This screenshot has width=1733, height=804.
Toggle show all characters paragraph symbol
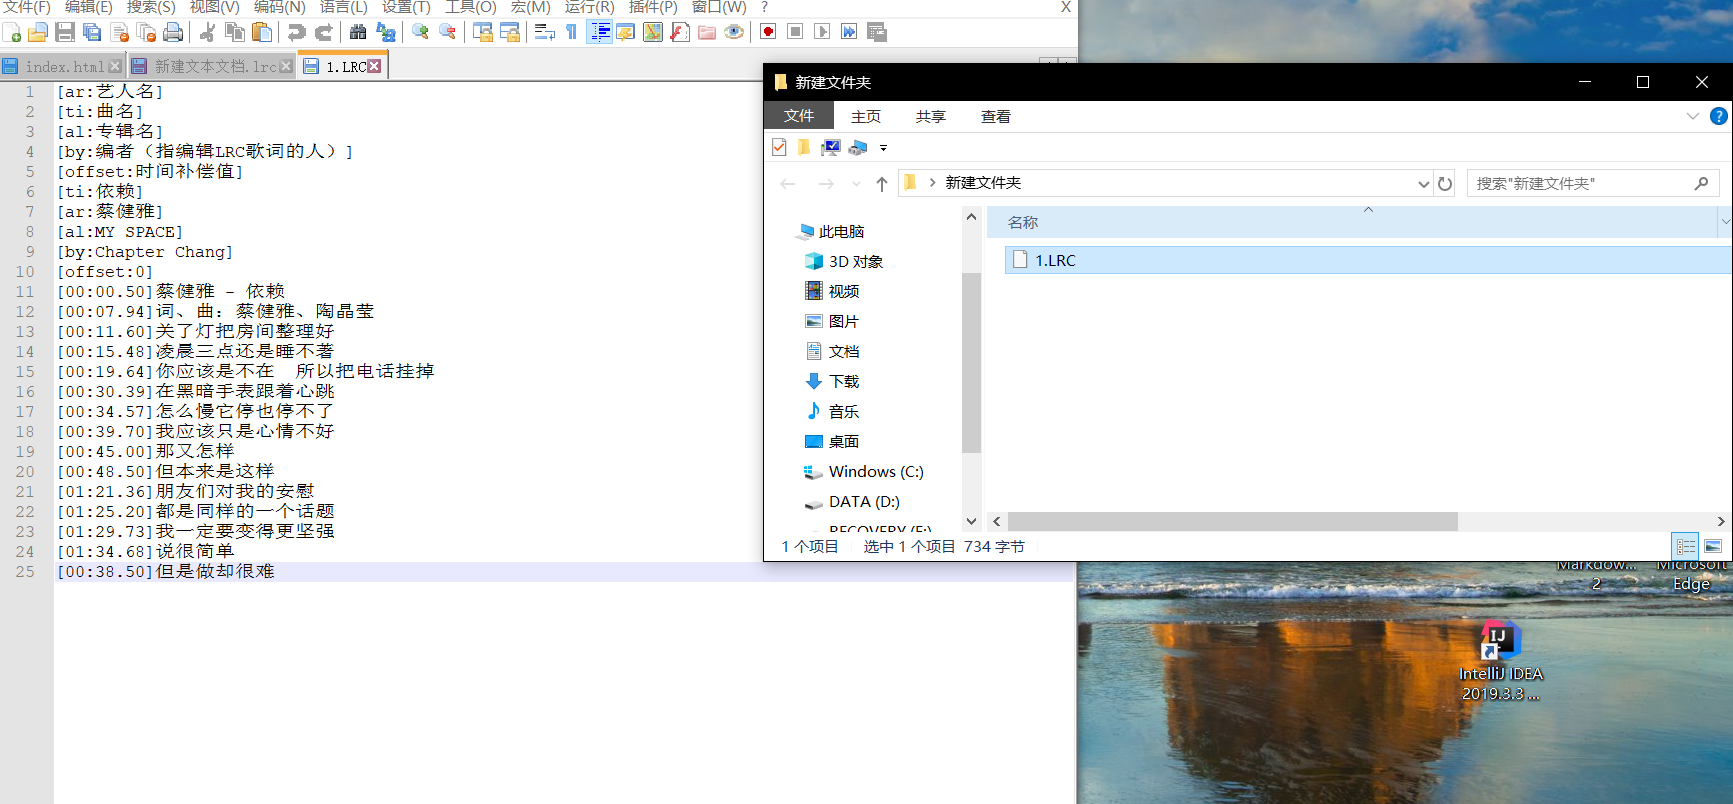(571, 32)
